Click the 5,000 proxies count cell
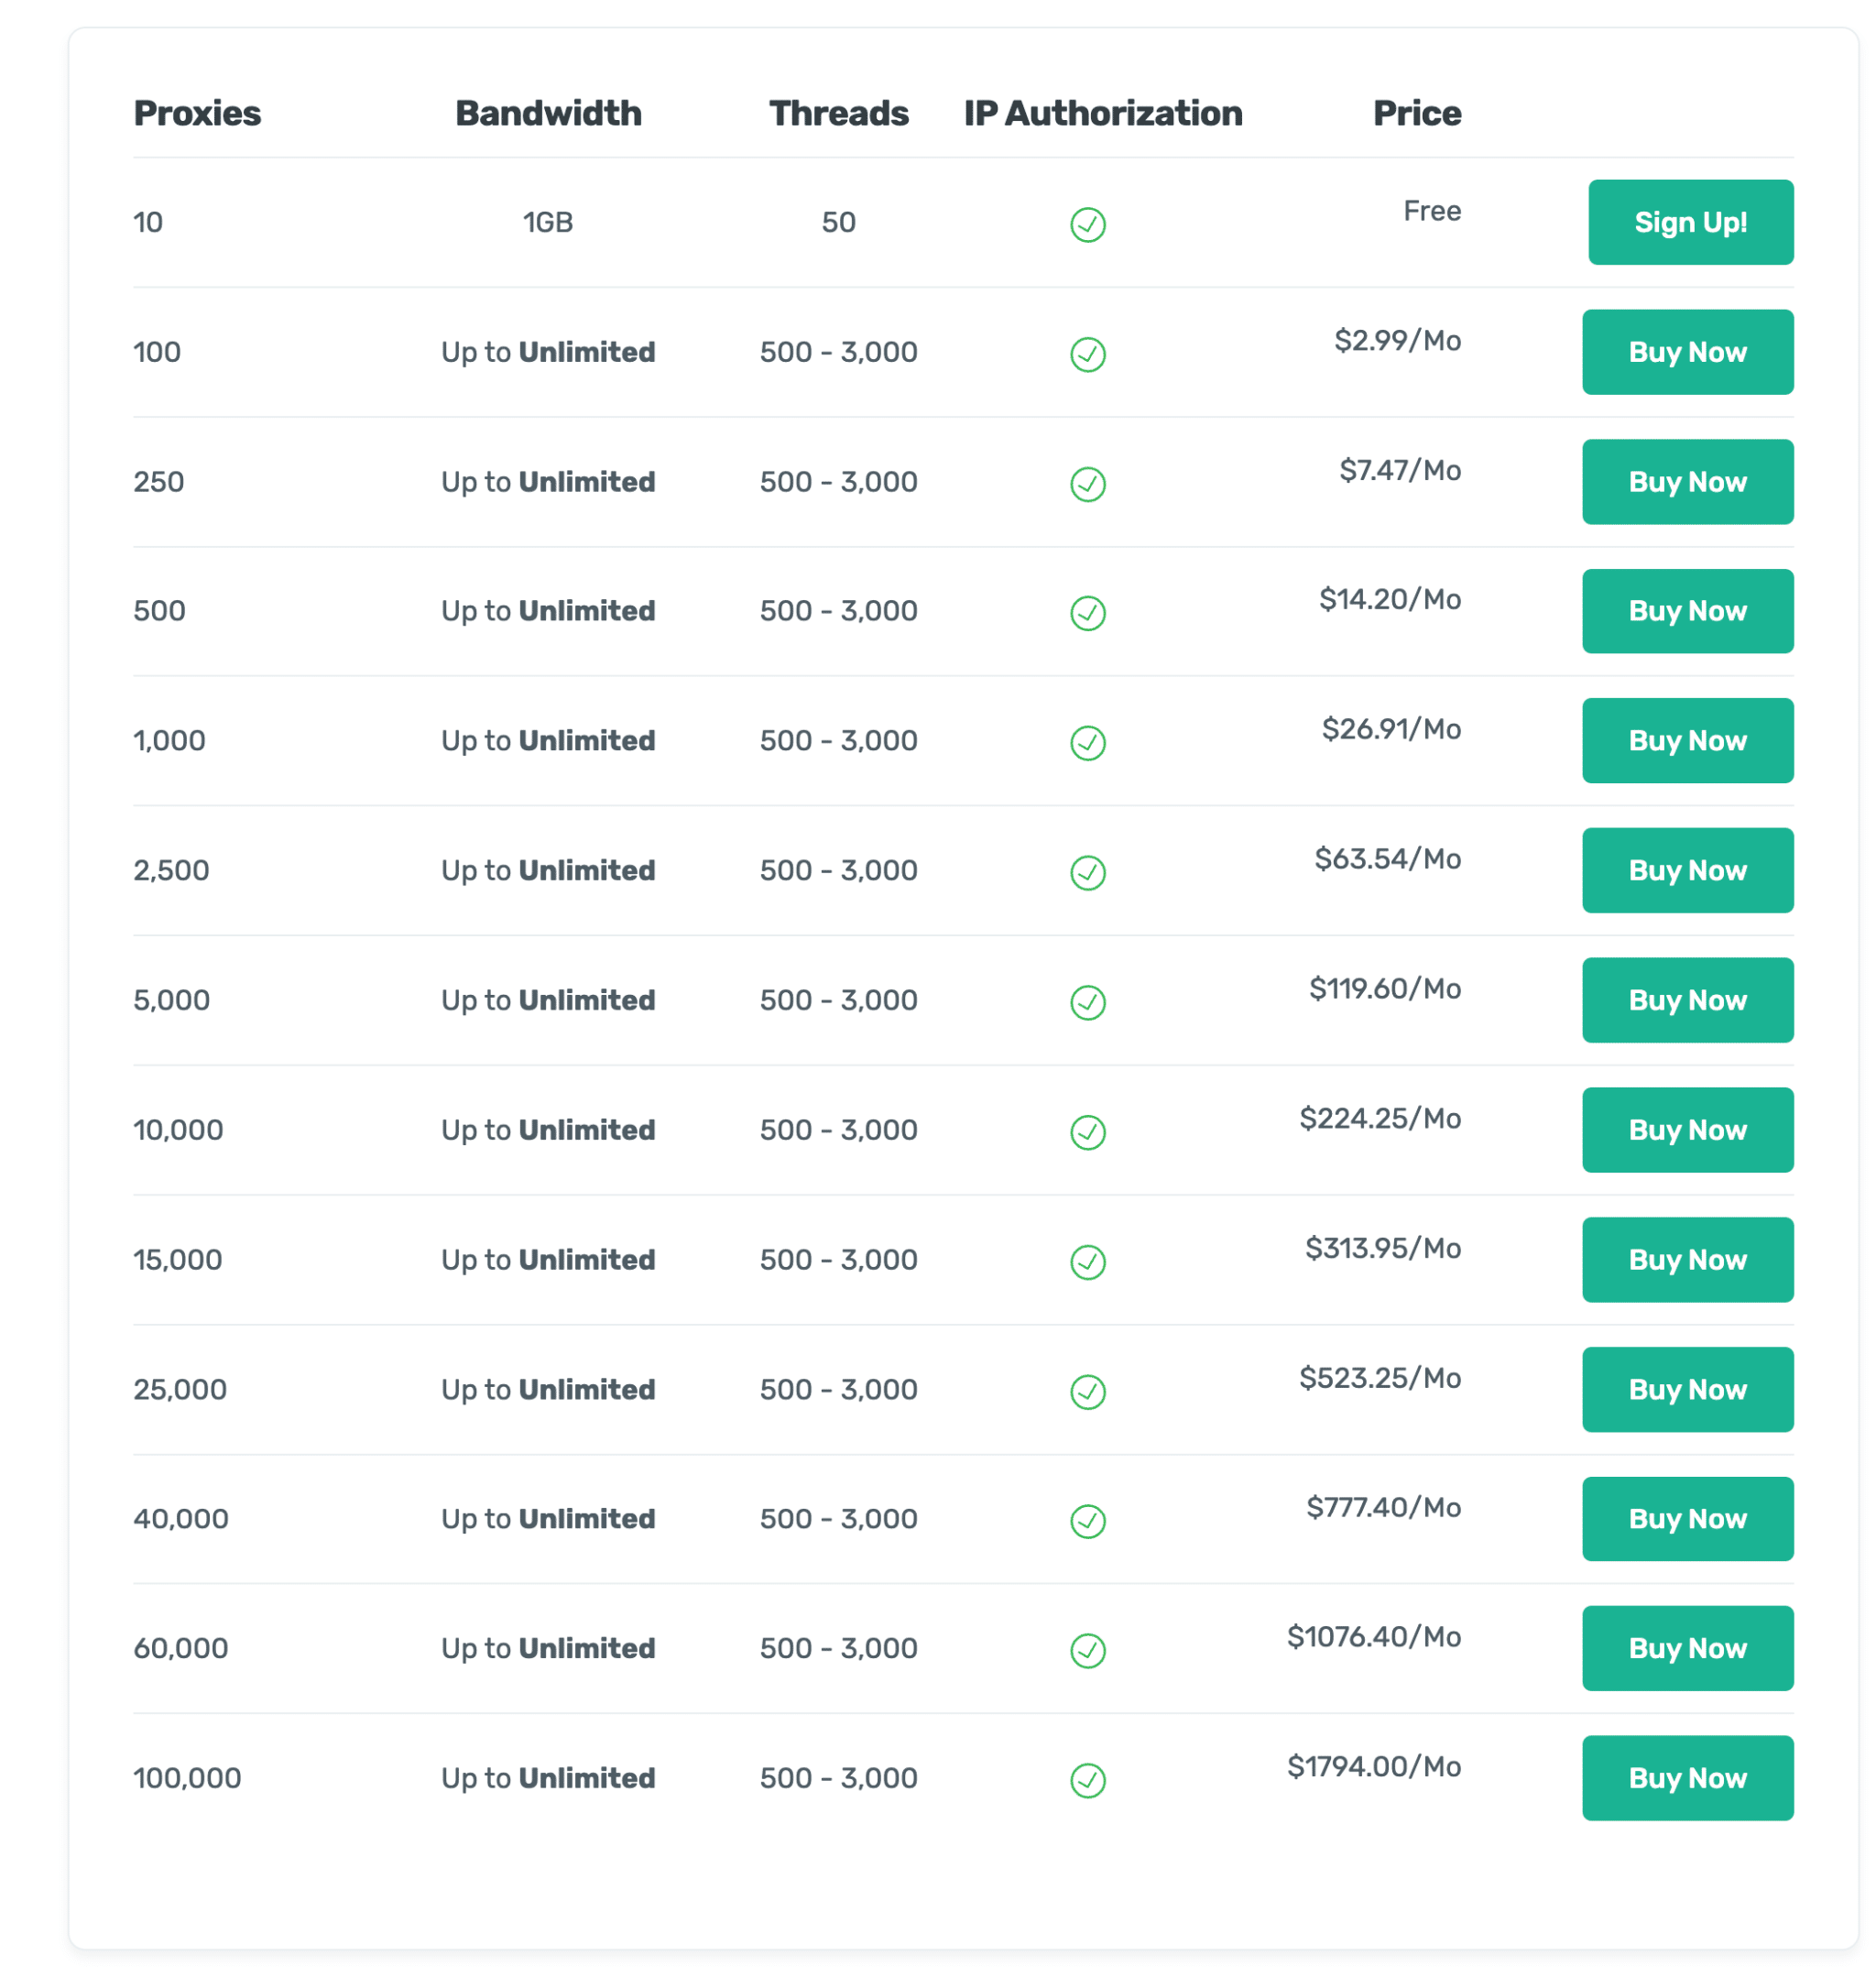The image size is (1876, 1988). coord(172,1000)
